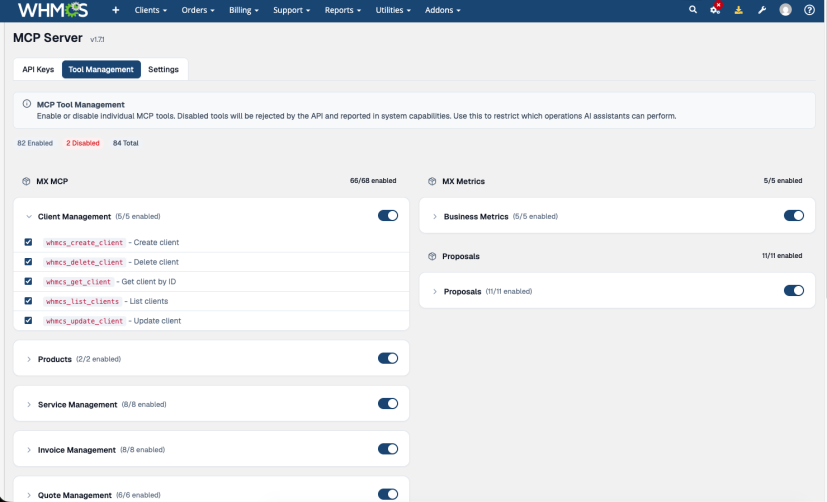Expand the Service Management chevron
Viewport: 827px width, 502px height.
coord(29,404)
